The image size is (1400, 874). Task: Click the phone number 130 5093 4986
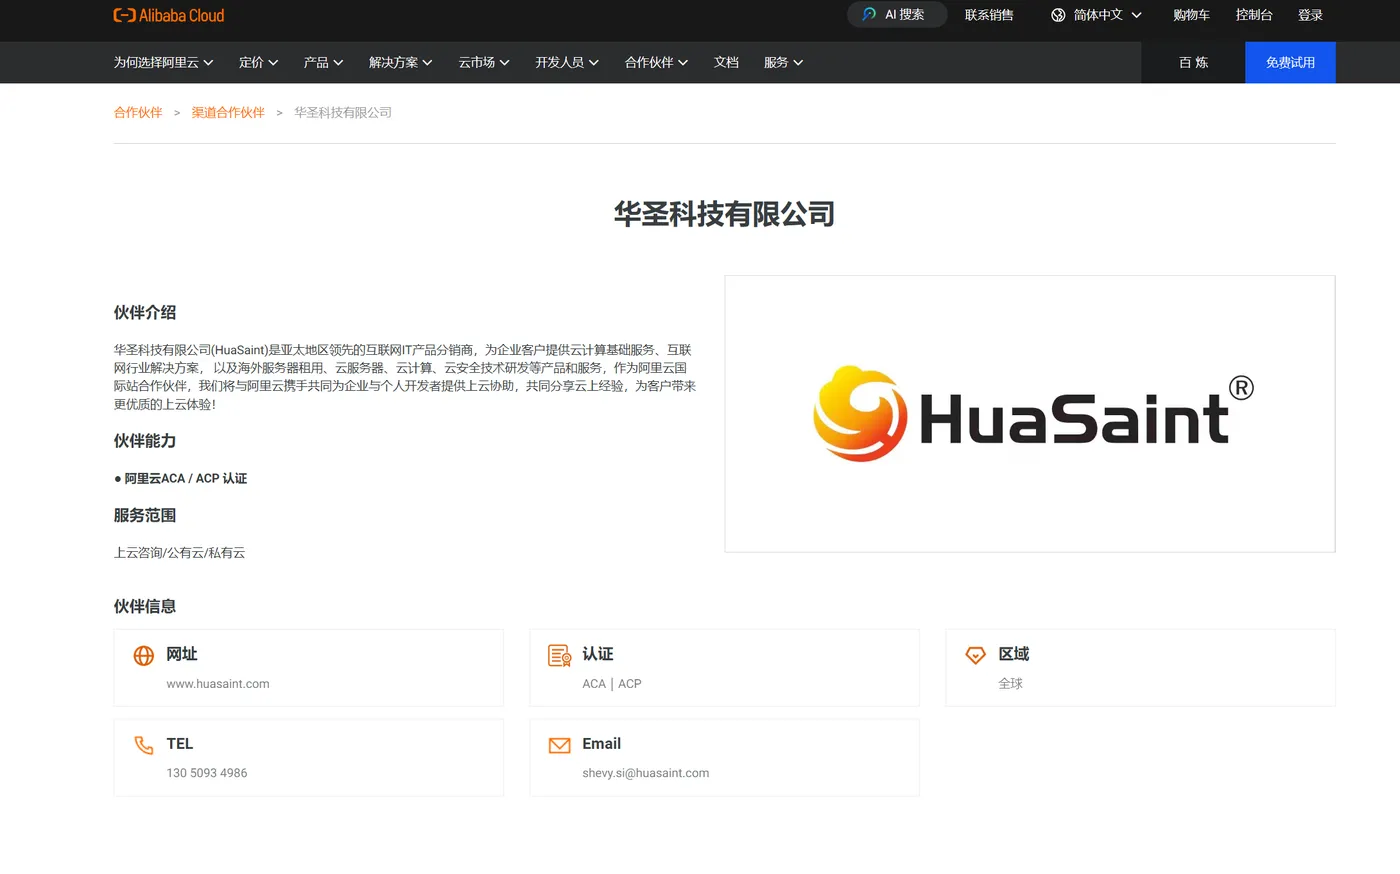tap(207, 773)
